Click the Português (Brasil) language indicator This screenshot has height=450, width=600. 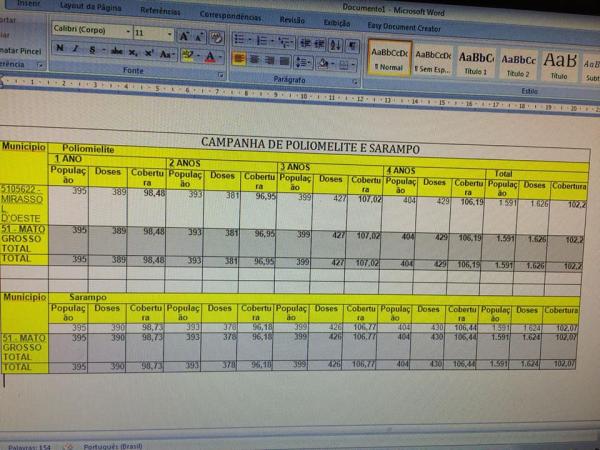(x=113, y=446)
